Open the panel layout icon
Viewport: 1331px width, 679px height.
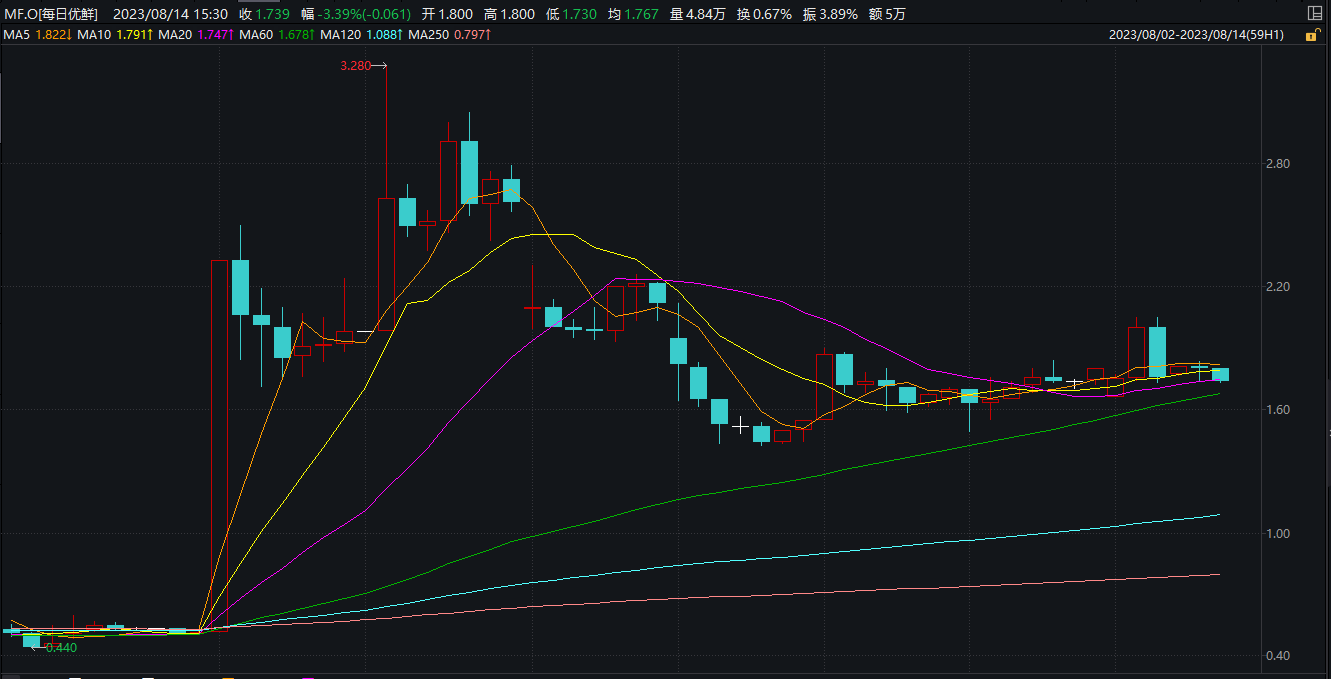pyautogui.click(x=1314, y=13)
